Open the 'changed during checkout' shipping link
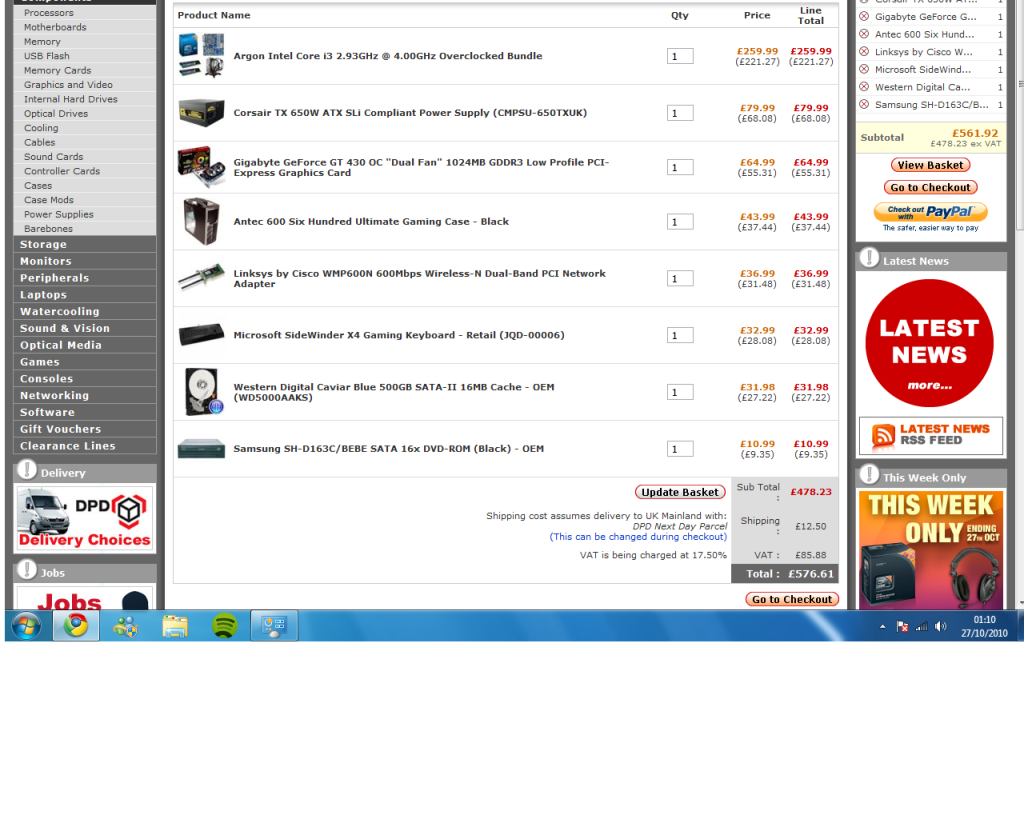The image size is (1024, 819). pyautogui.click(x=638, y=537)
